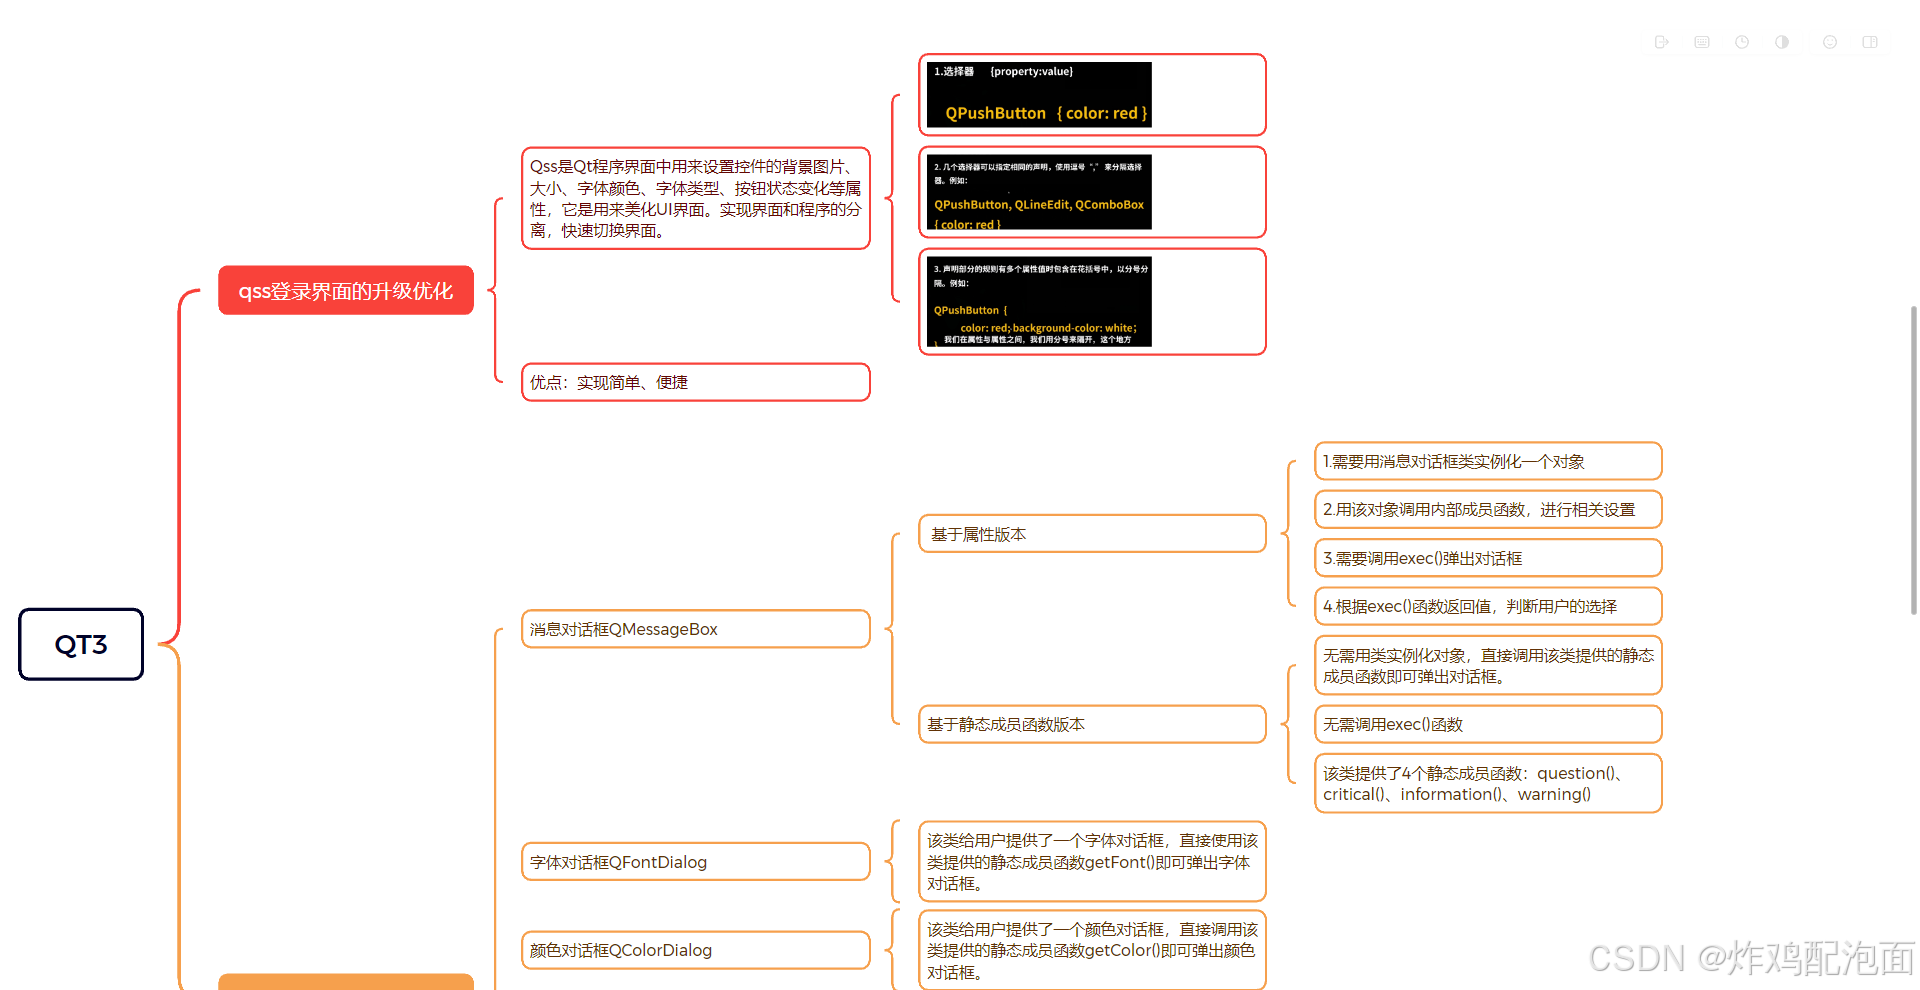Select the QT3 root node
This screenshot has height=990, width=1920.
point(80,645)
